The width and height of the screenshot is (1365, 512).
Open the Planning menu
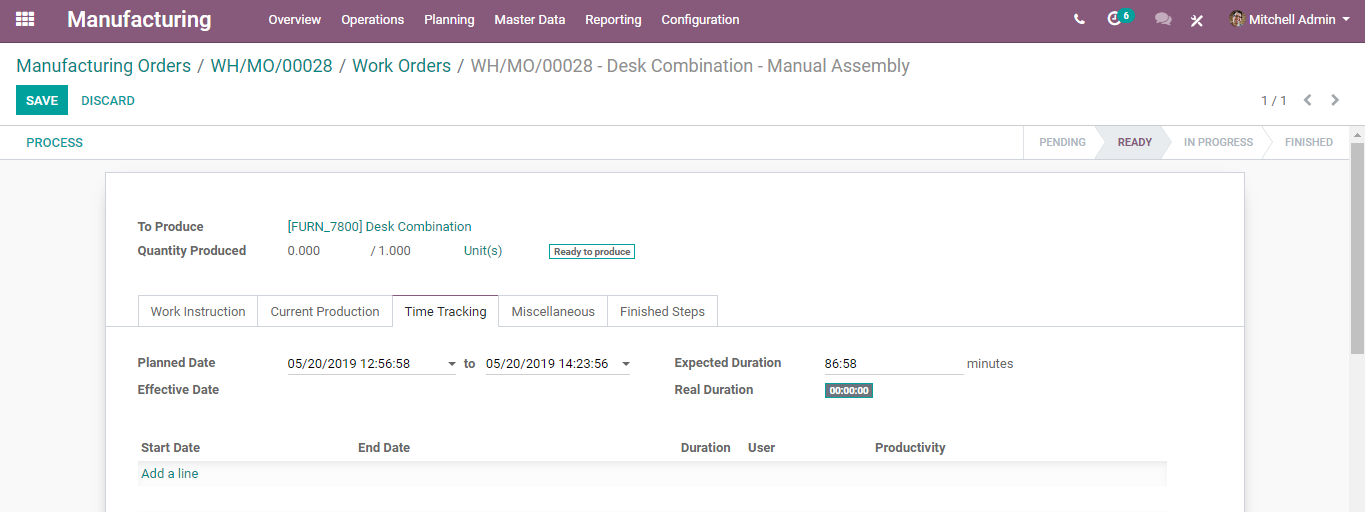450,19
